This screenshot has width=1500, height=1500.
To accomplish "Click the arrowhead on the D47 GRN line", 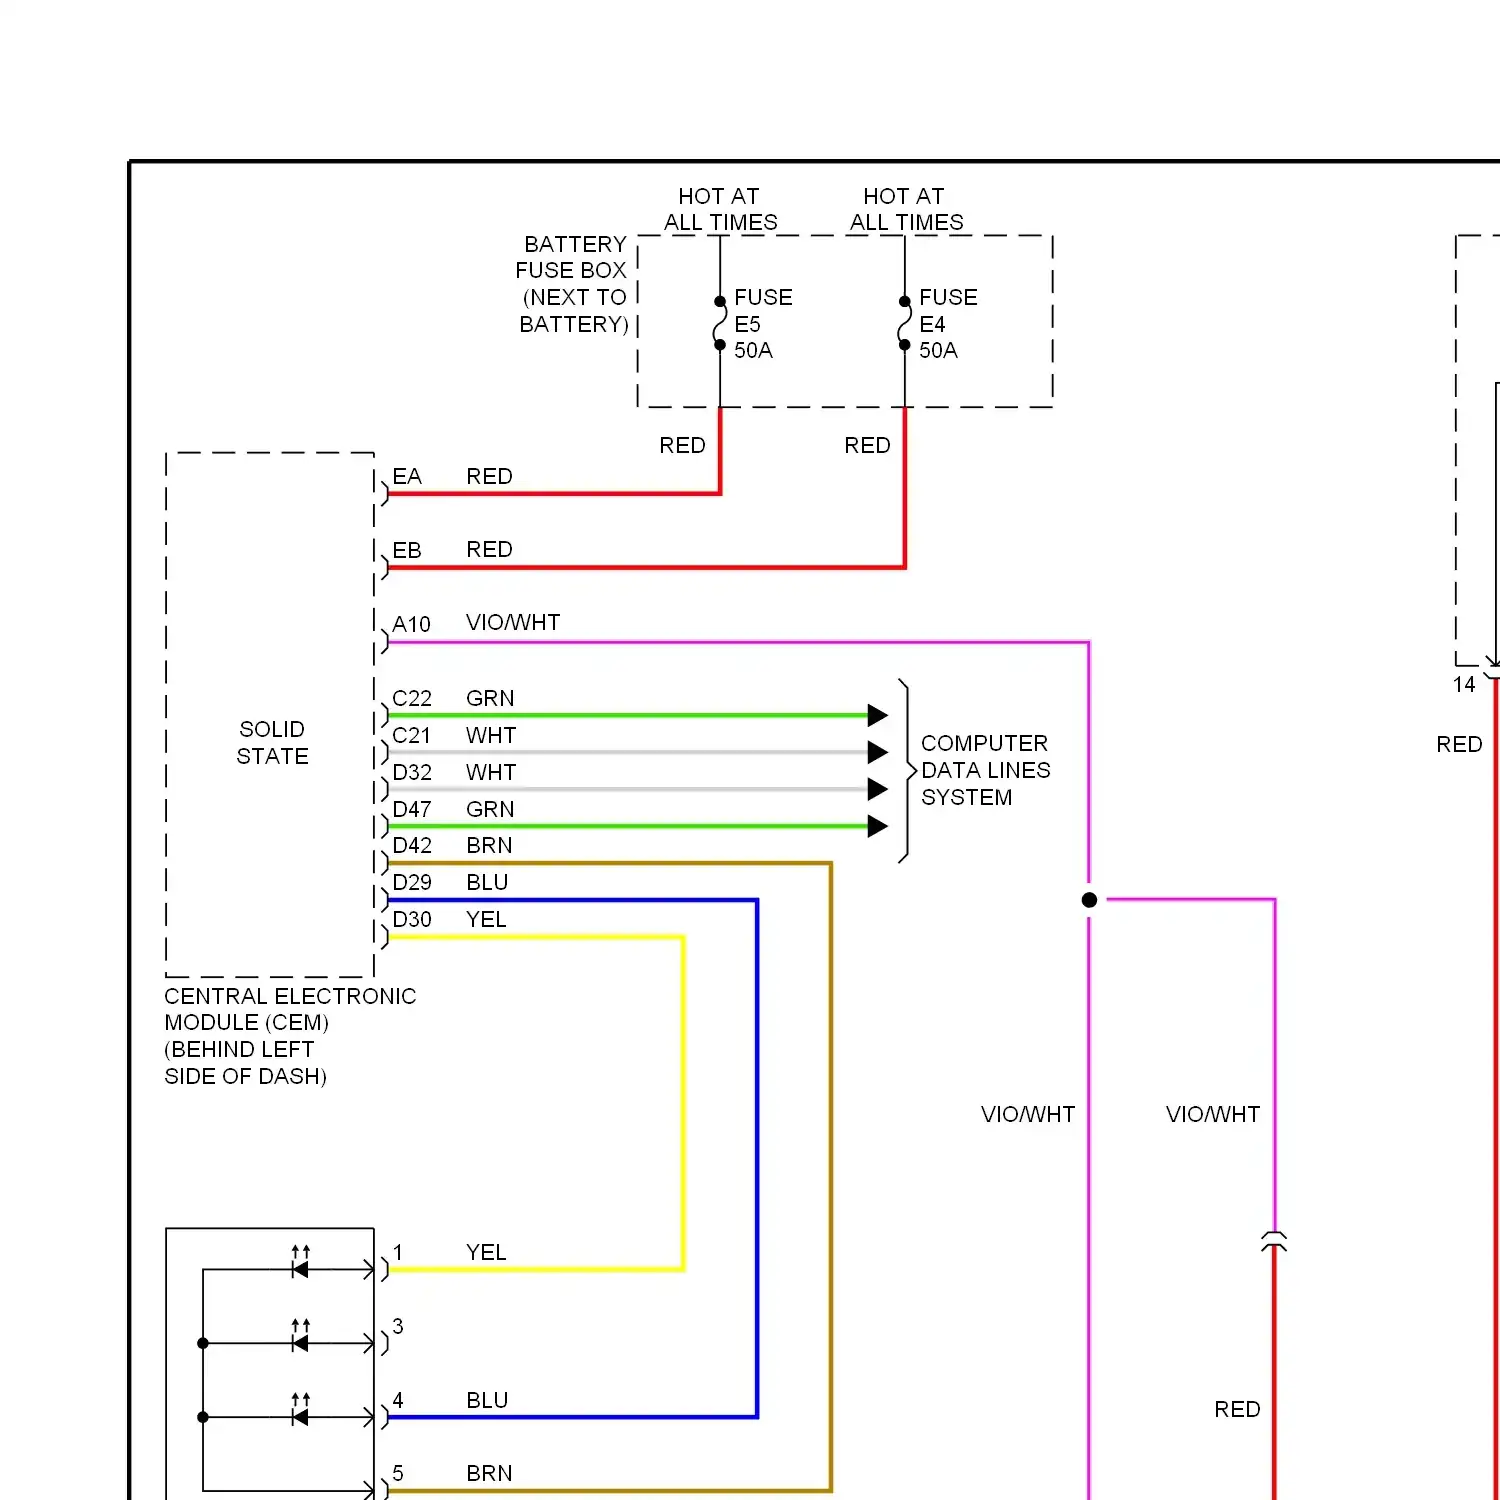I will [x=878, y=826].
